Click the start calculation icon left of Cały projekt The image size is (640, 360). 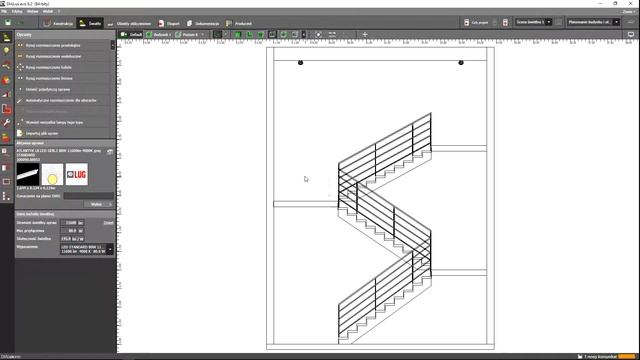pyautogui.click(x=467, y=22)
